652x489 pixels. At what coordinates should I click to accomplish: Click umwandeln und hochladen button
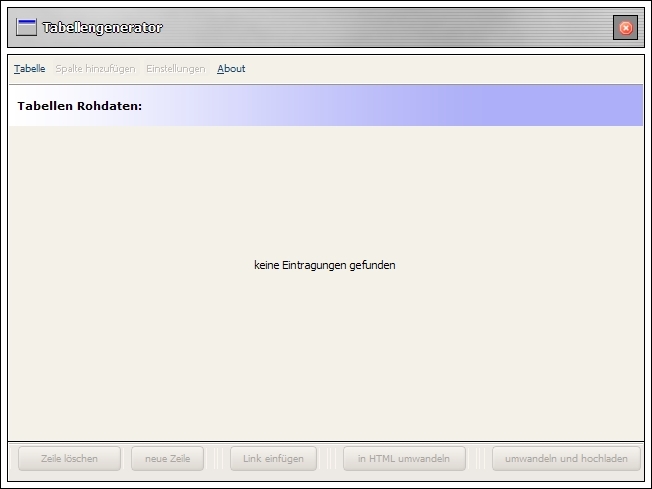click(x=566, y=459)
